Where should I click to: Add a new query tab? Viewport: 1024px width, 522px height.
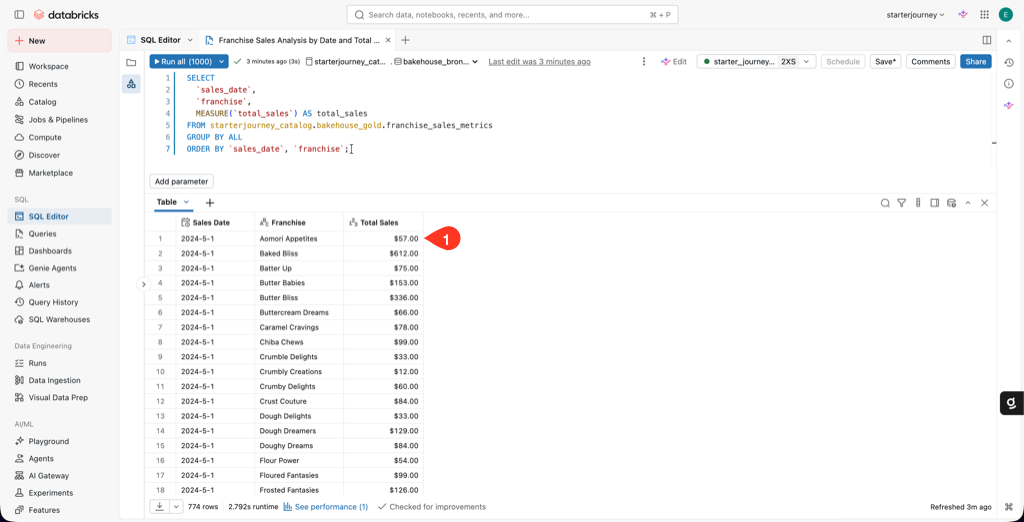(406, 40)
